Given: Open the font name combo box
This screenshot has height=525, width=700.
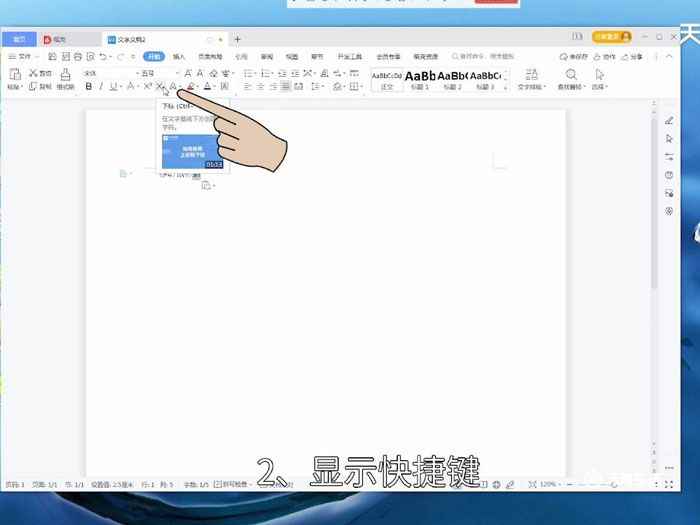Looking at the screenshot, I should 111,73.
